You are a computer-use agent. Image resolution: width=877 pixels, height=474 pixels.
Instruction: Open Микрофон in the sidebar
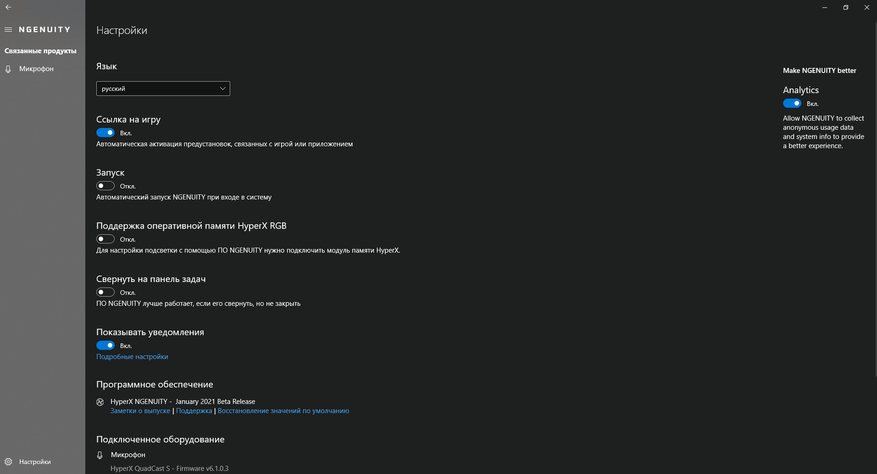tap(36, 69)
